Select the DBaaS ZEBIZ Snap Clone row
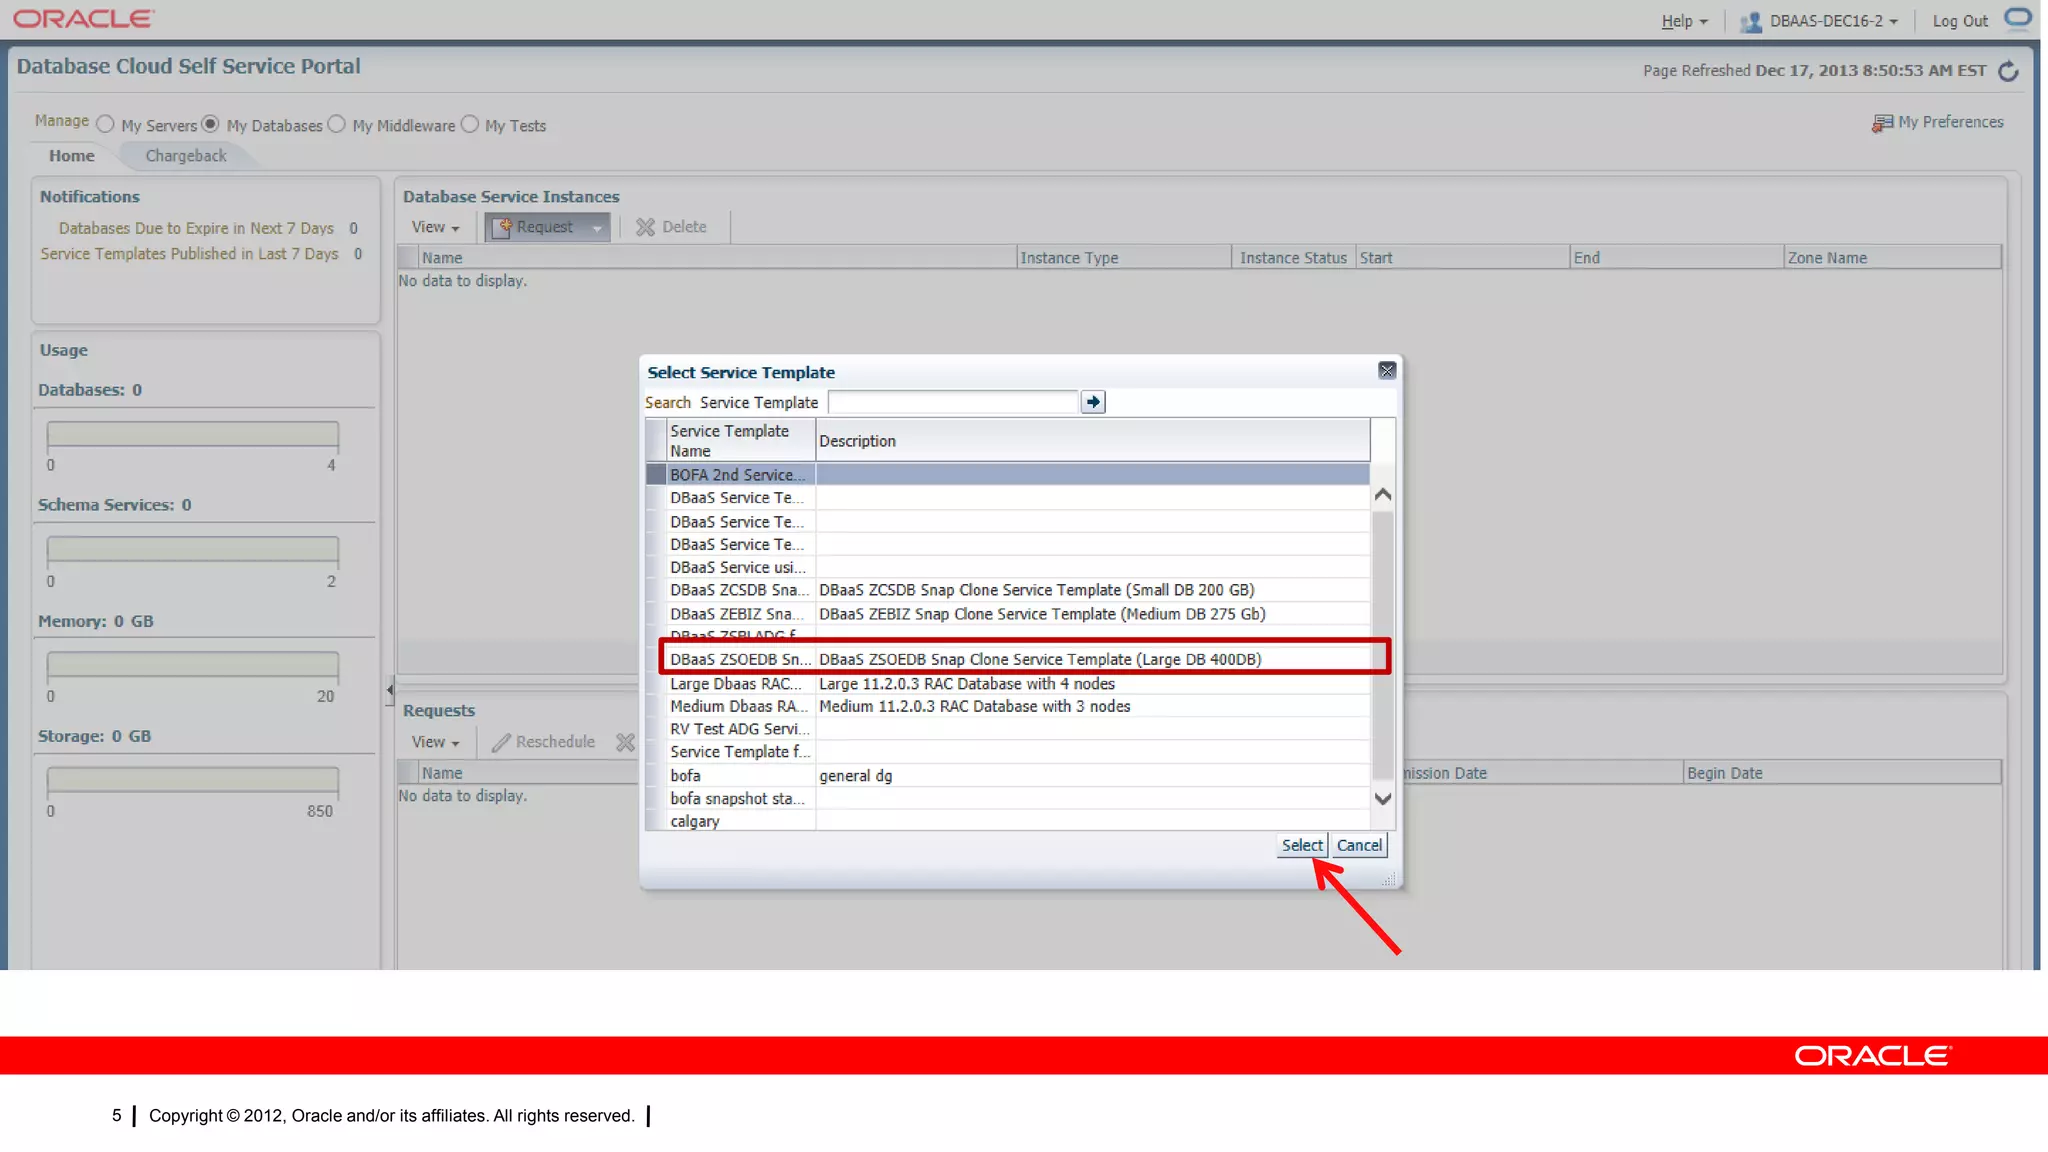Image resolution: width=2048 pixels, height=1152 pixels. coord(1008,614)
